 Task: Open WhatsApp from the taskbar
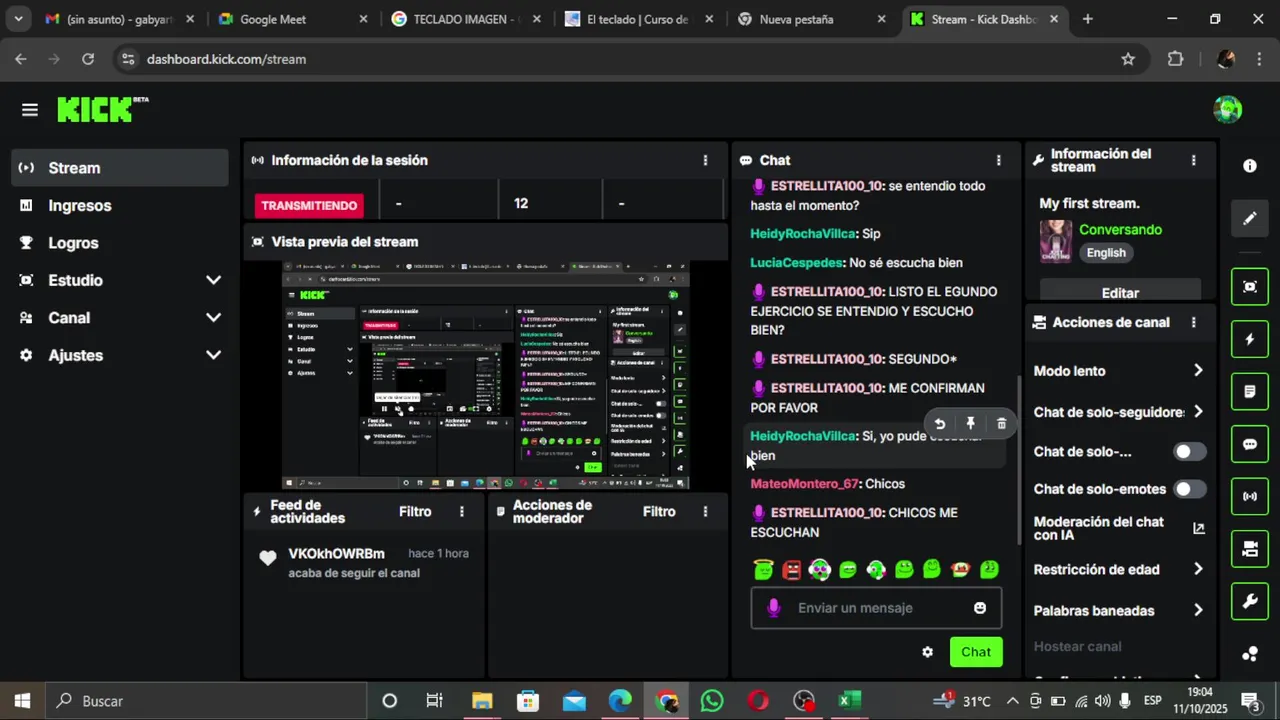tap(711, 701)
